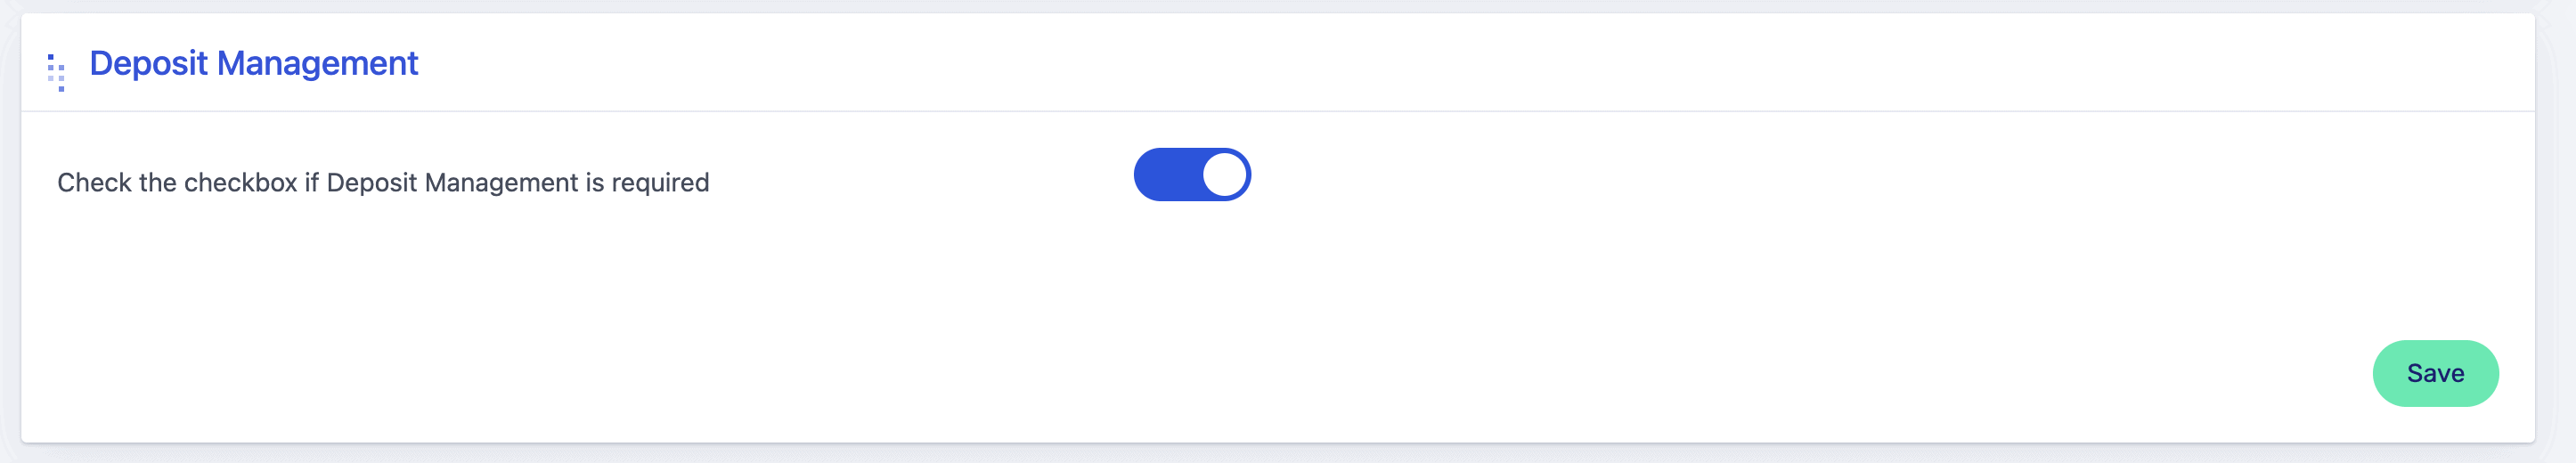The width and height of the screenshot is (2576, 463).
Task: Select the Deposit Management is required label
Action: tap(383, 183)
